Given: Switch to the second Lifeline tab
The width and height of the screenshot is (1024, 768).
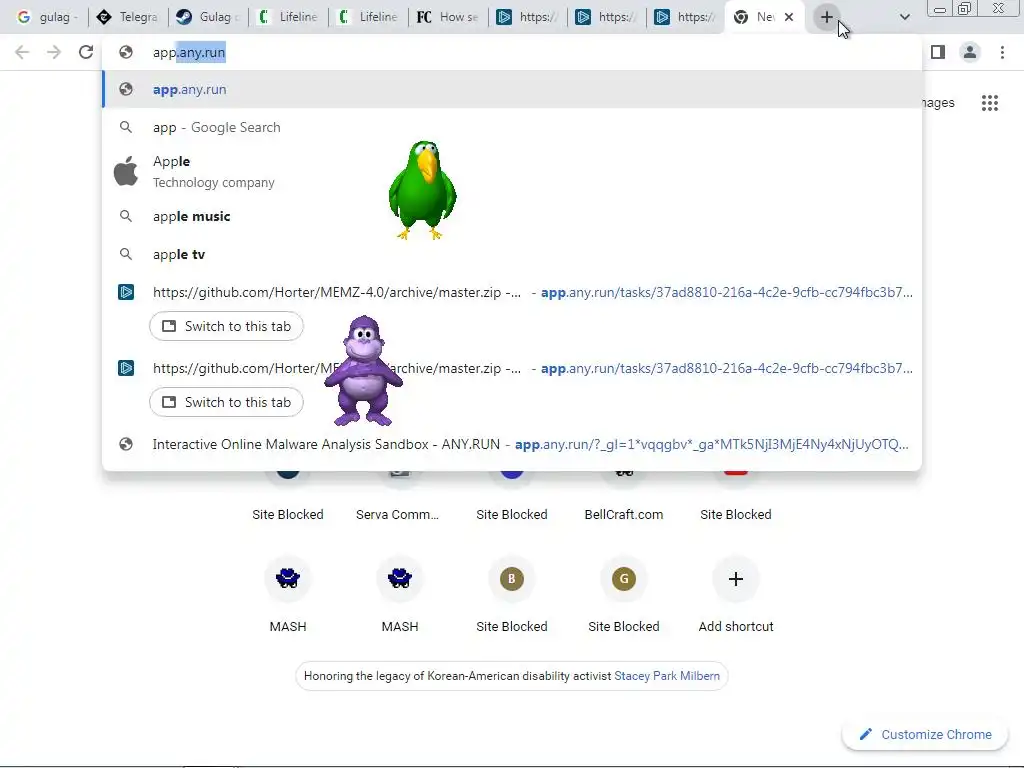Looking at the screenshot, I should coord(367,17).
